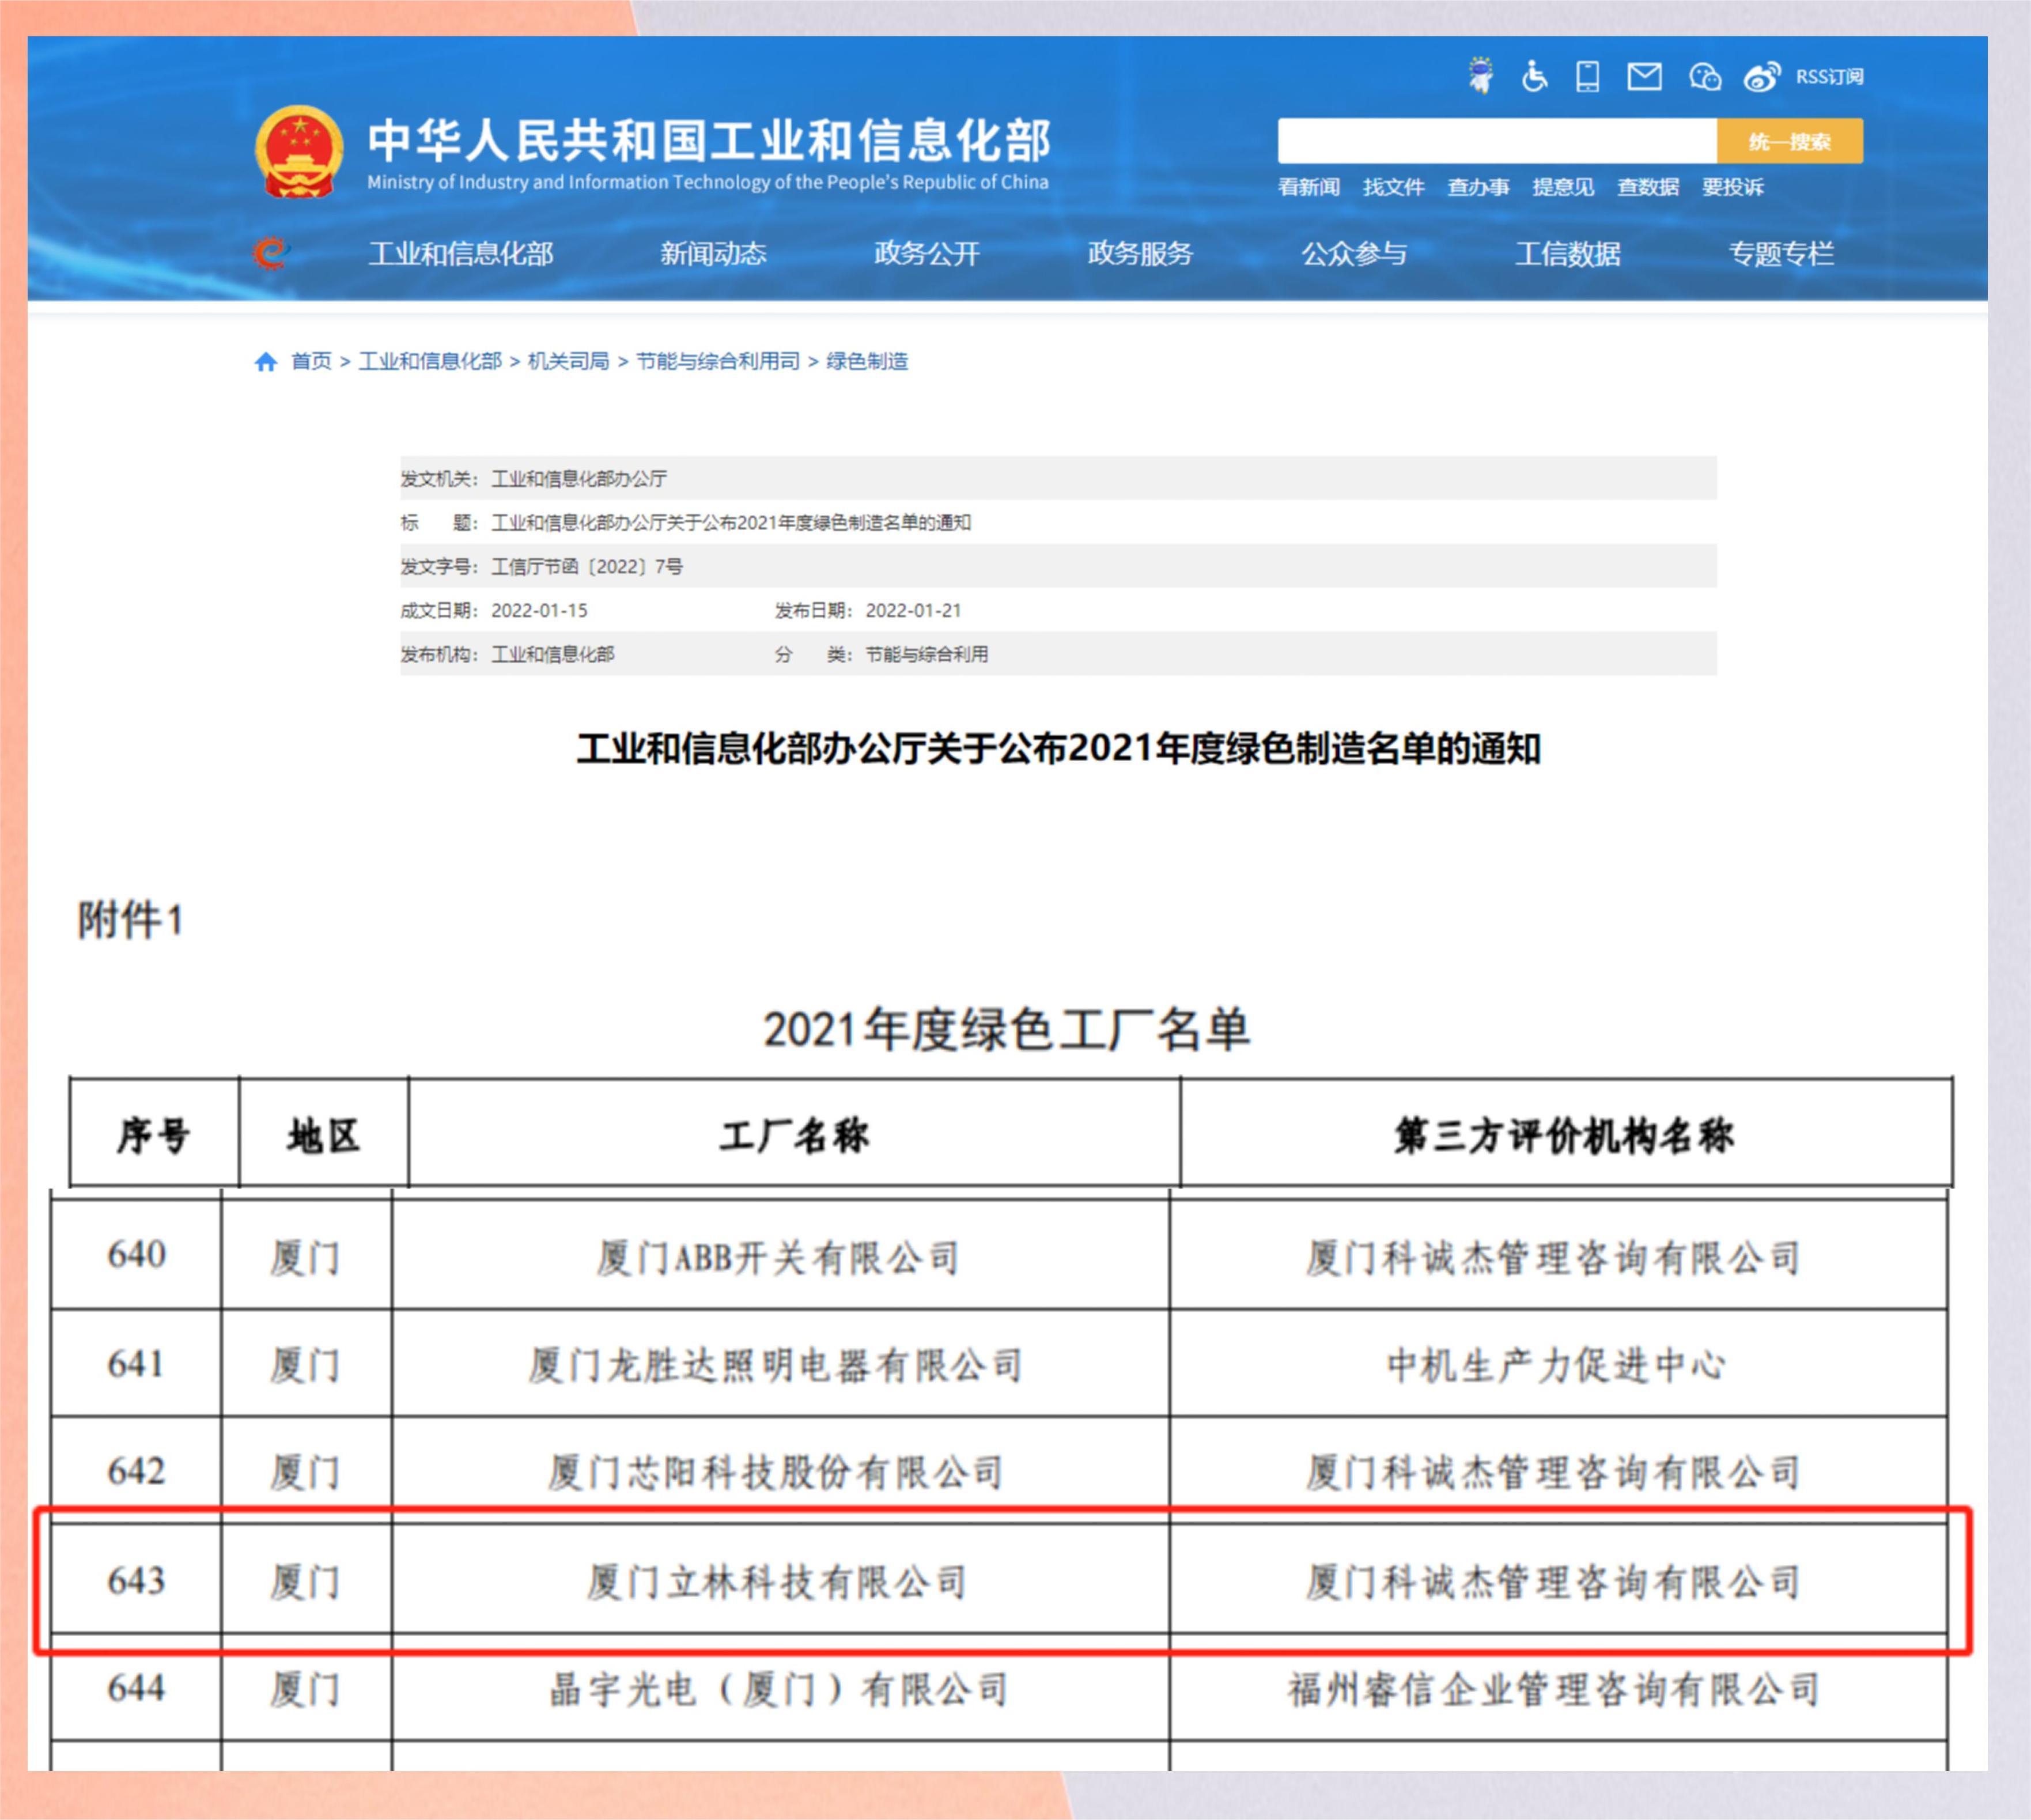Screen dimensions: 2031x1820
Task: Click the 附件1 label
Action: 130,920
